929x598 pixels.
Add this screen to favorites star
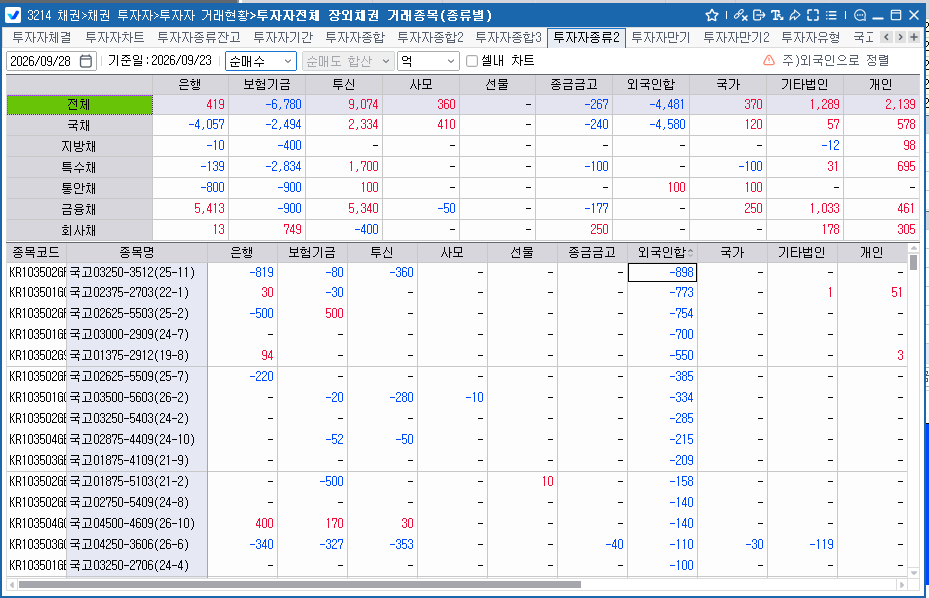coord(712,15)
